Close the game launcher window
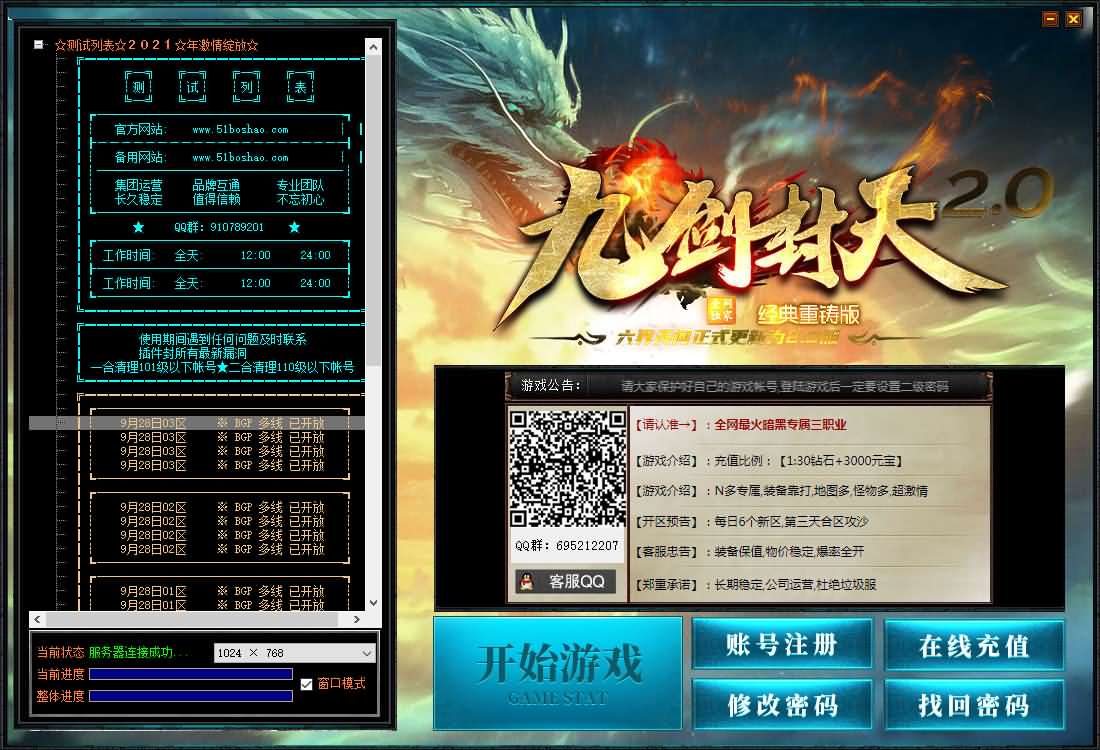1100x750 pixels. (x=1073, y=19)
